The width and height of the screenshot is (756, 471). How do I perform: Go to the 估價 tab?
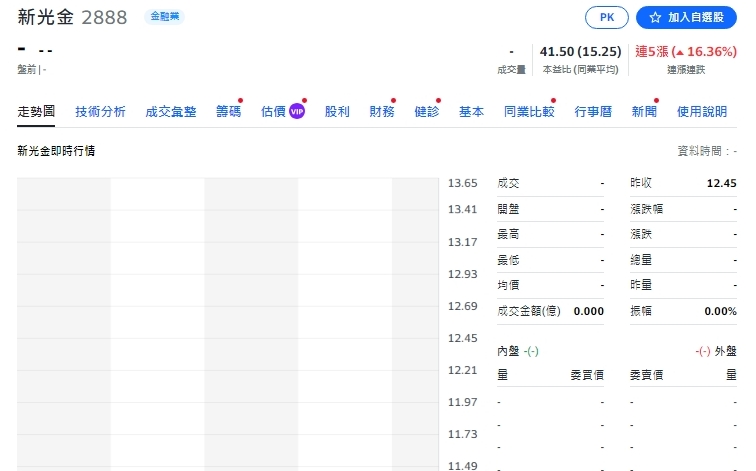(x=273, y=112)
